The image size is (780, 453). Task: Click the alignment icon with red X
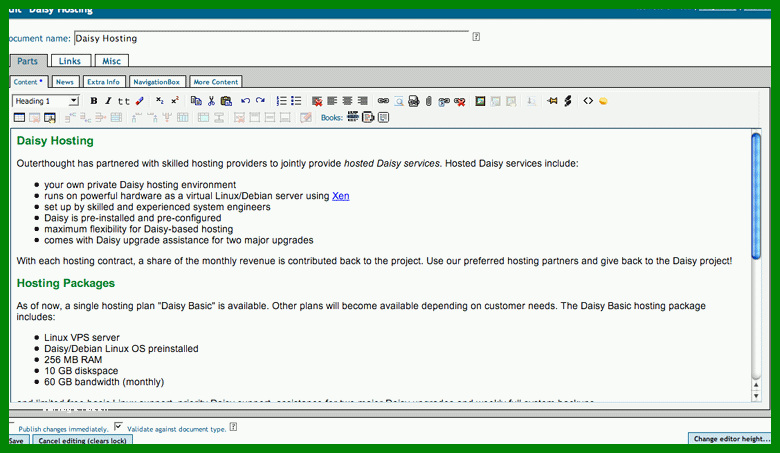317,101
